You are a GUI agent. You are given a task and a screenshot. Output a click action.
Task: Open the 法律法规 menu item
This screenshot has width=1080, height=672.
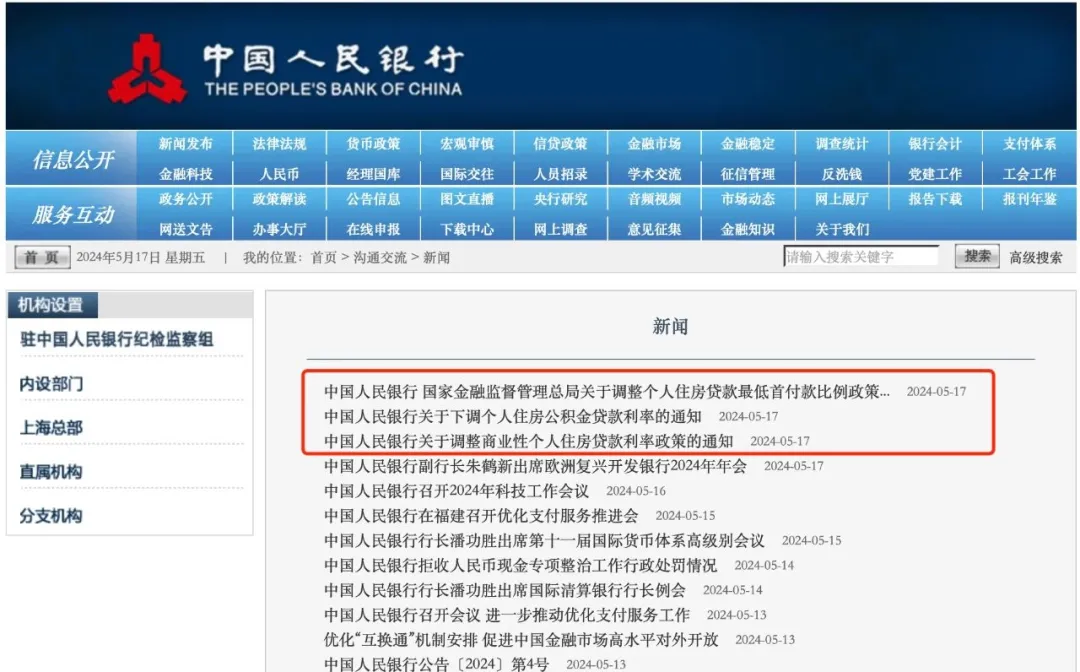(x=279, y=144)
